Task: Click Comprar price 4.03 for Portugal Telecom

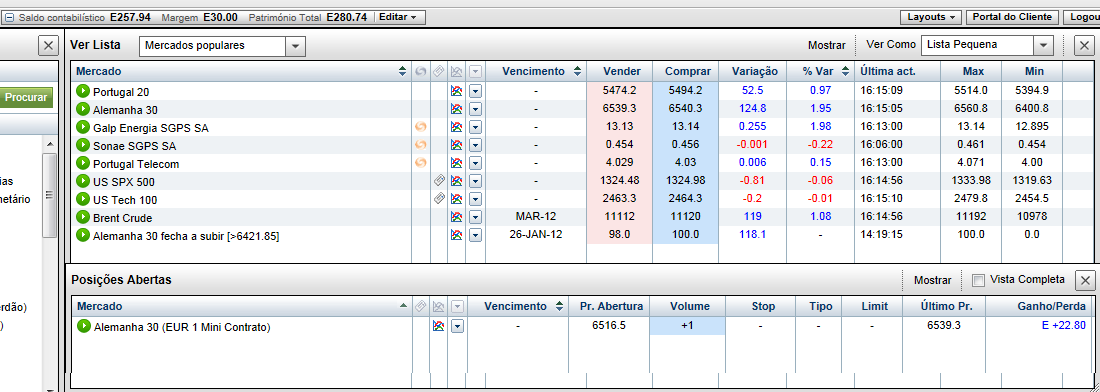Action: [x=685, y=164]
